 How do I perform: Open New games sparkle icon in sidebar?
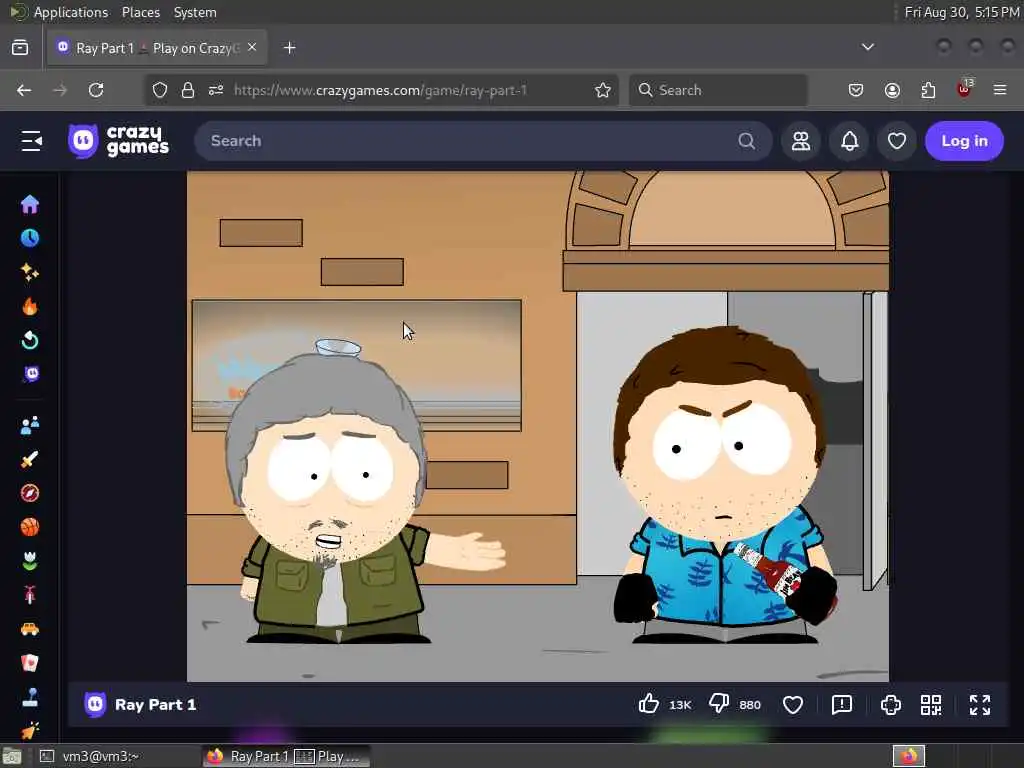(x=30, y=272)
